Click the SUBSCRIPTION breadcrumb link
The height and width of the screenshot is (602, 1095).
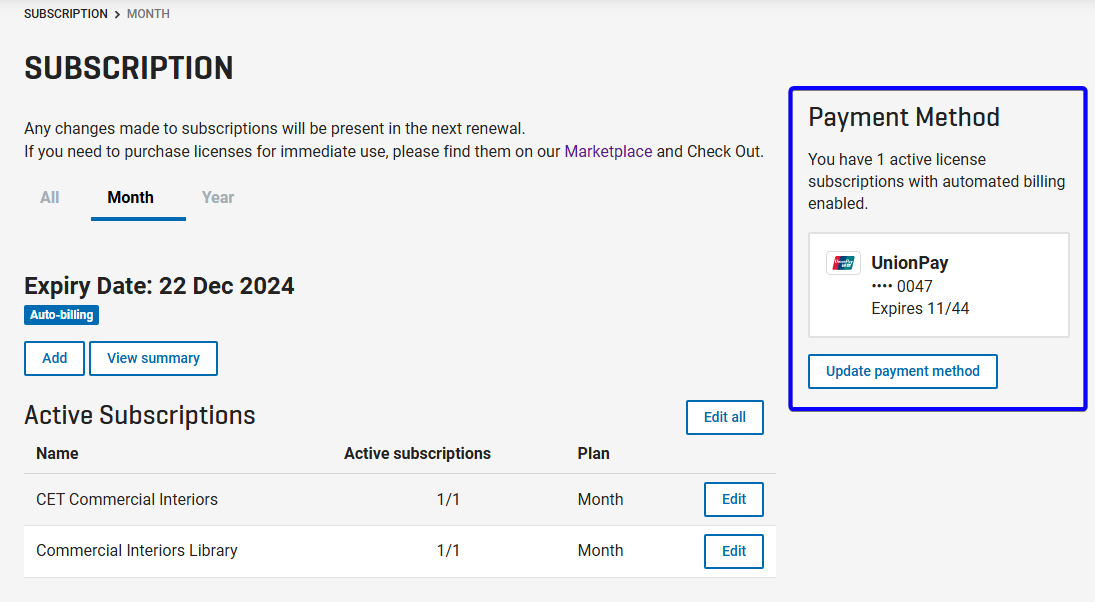pos(66,14)
